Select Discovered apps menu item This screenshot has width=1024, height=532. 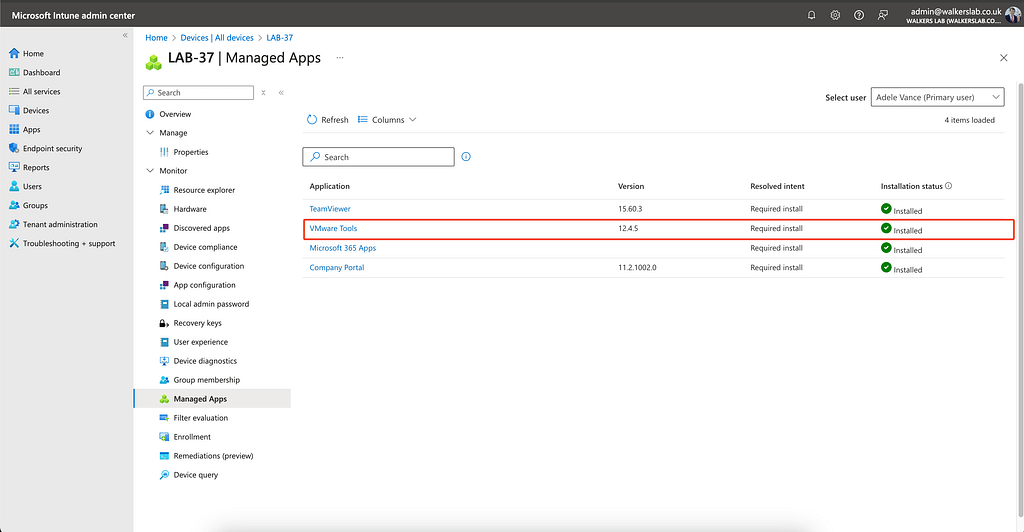click(201, 228)
